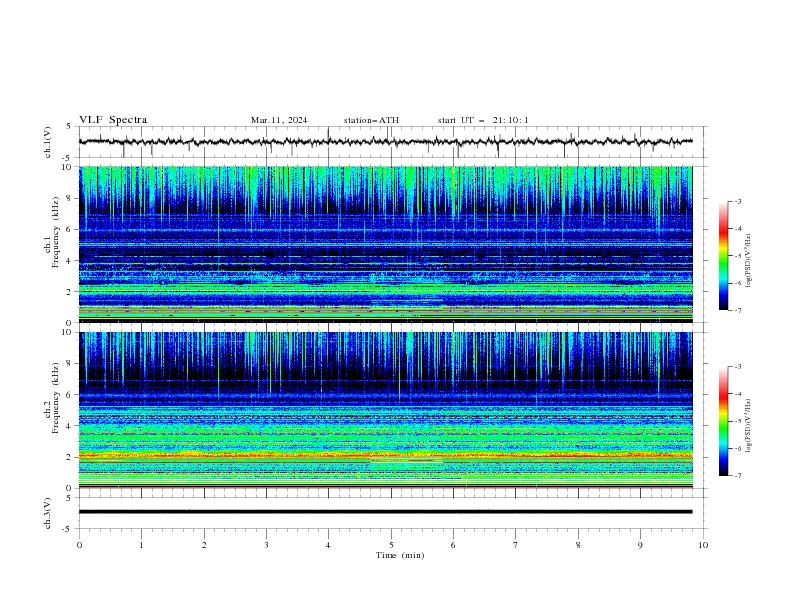
Task: Click the ch.1 spectrogram panel
Action: pos(386,244)
